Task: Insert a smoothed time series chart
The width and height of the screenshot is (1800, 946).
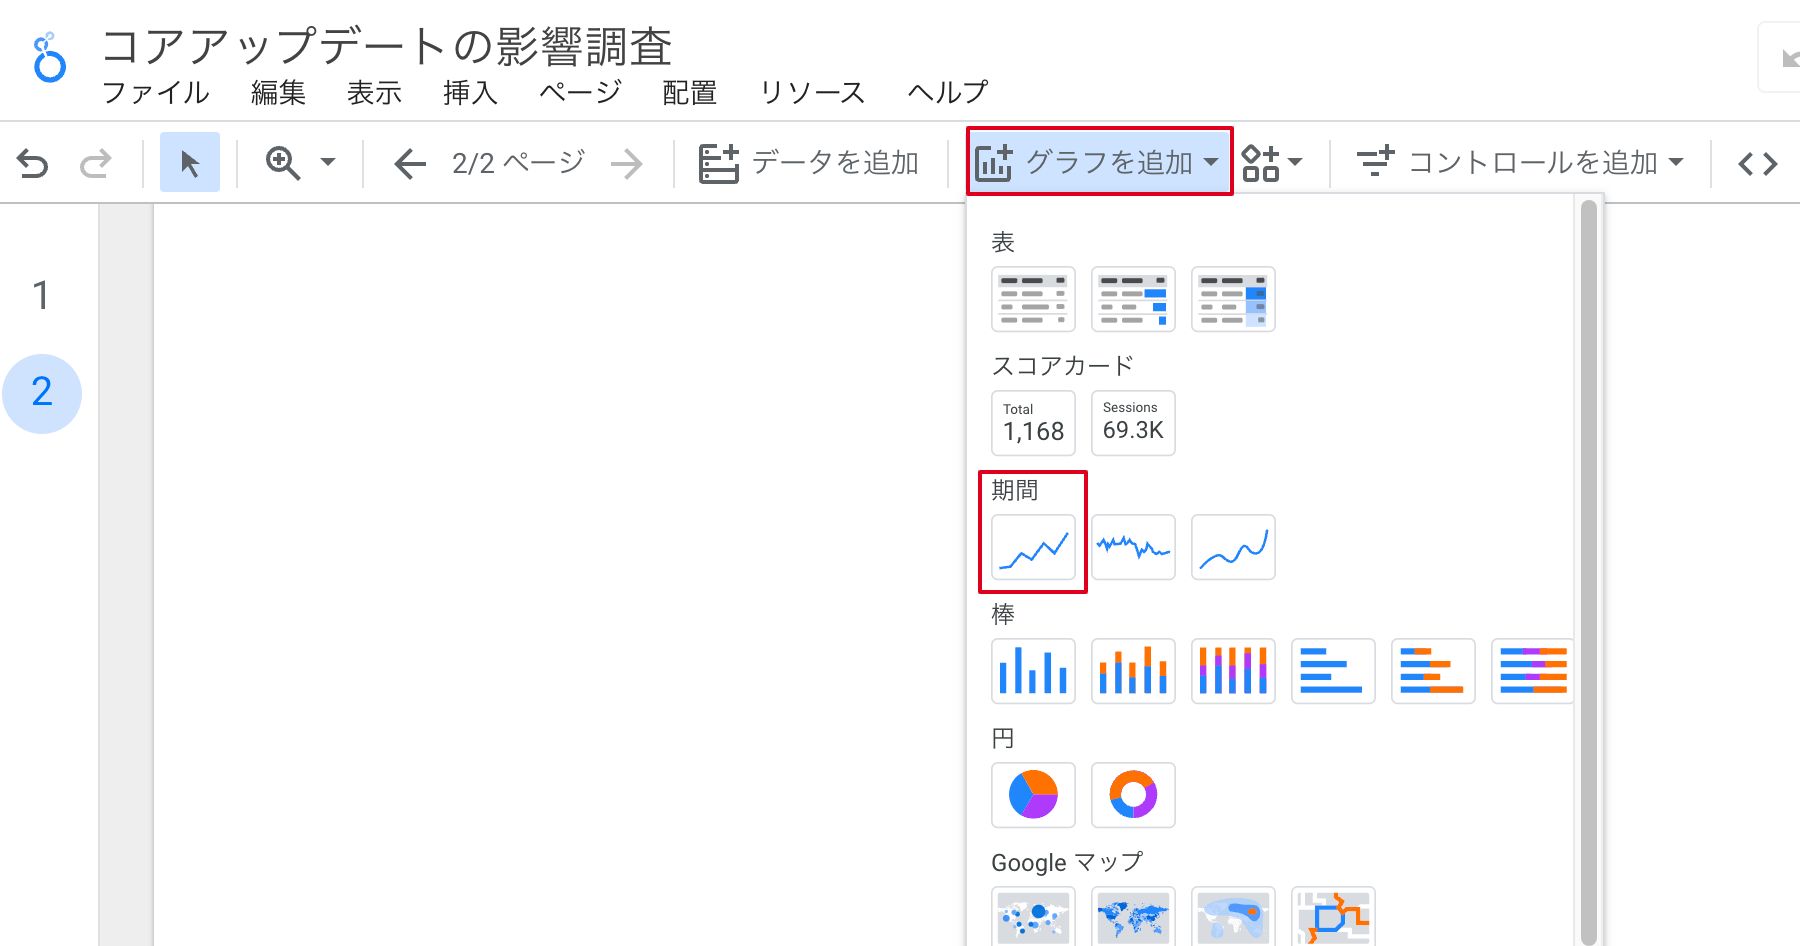Action: point(1233,548)
